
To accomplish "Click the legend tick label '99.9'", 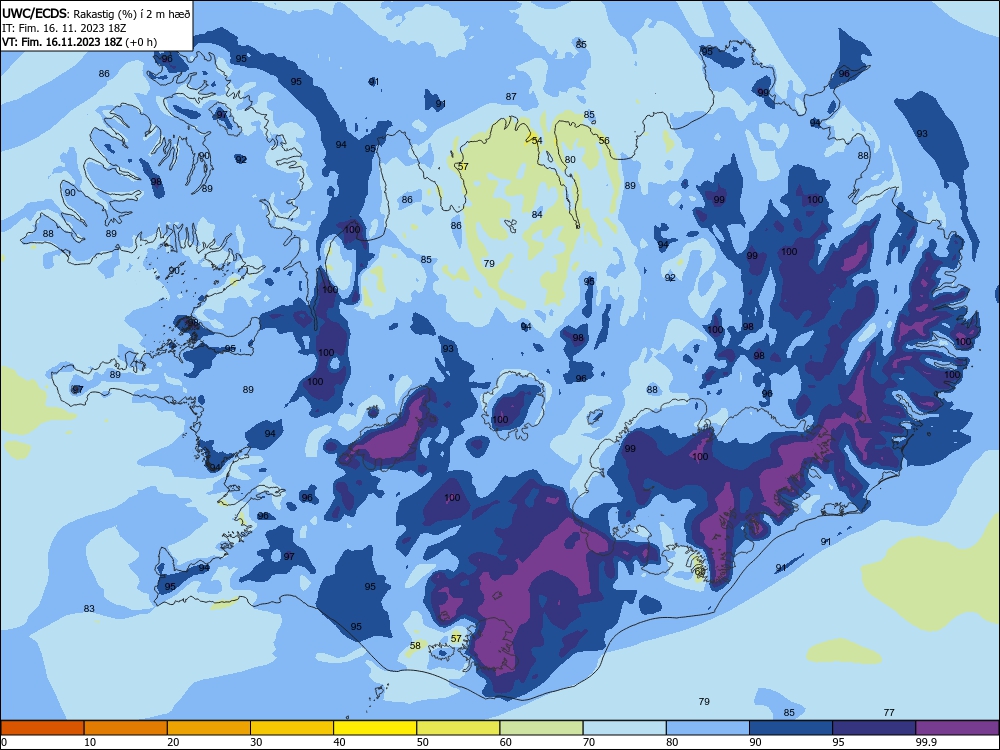I will (925, 742).
